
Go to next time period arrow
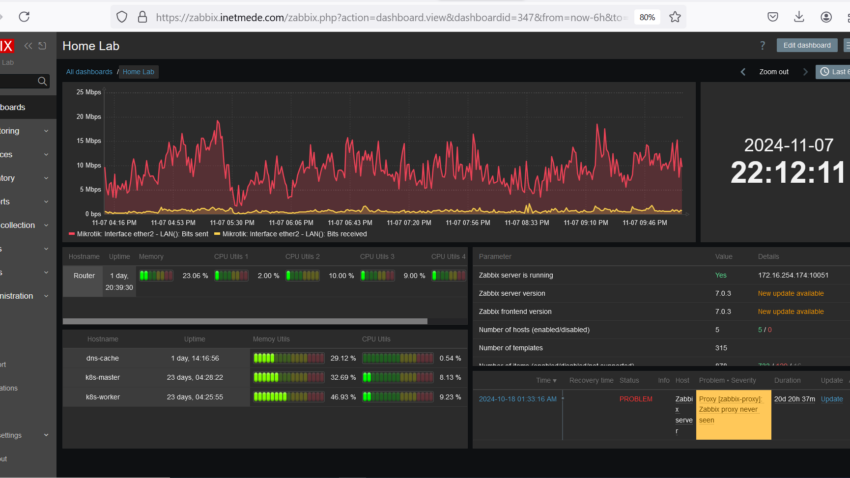pos(805,72)
